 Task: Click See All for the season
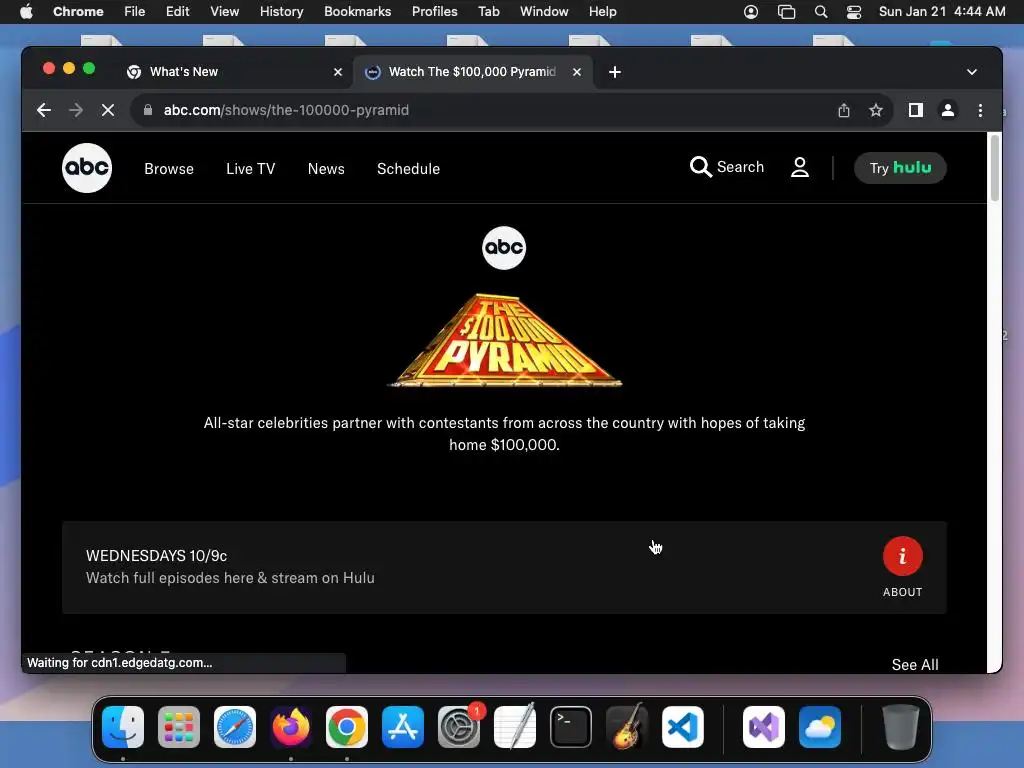915,664
